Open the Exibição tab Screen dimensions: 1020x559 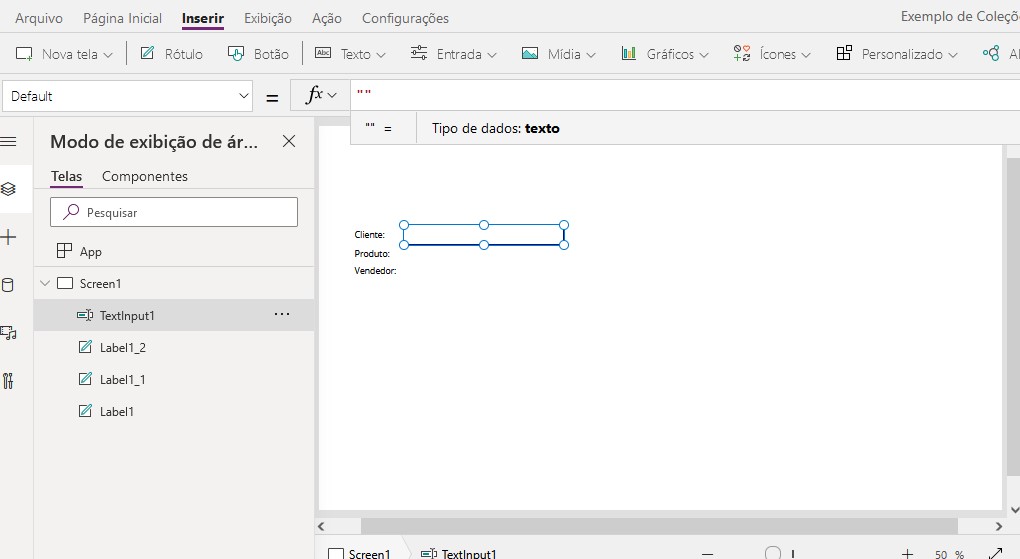coord(267,18)
